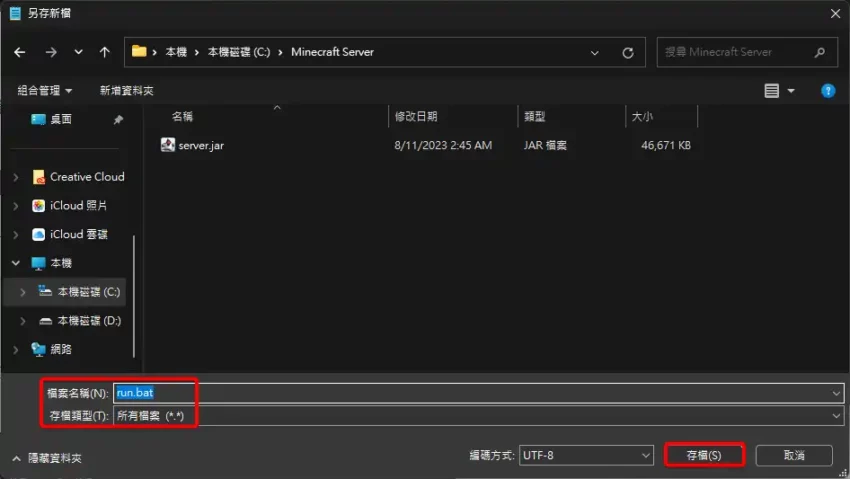
Task: Create folder with 新增資料夾
Action: pyautogui.click(x=126, y=90)
